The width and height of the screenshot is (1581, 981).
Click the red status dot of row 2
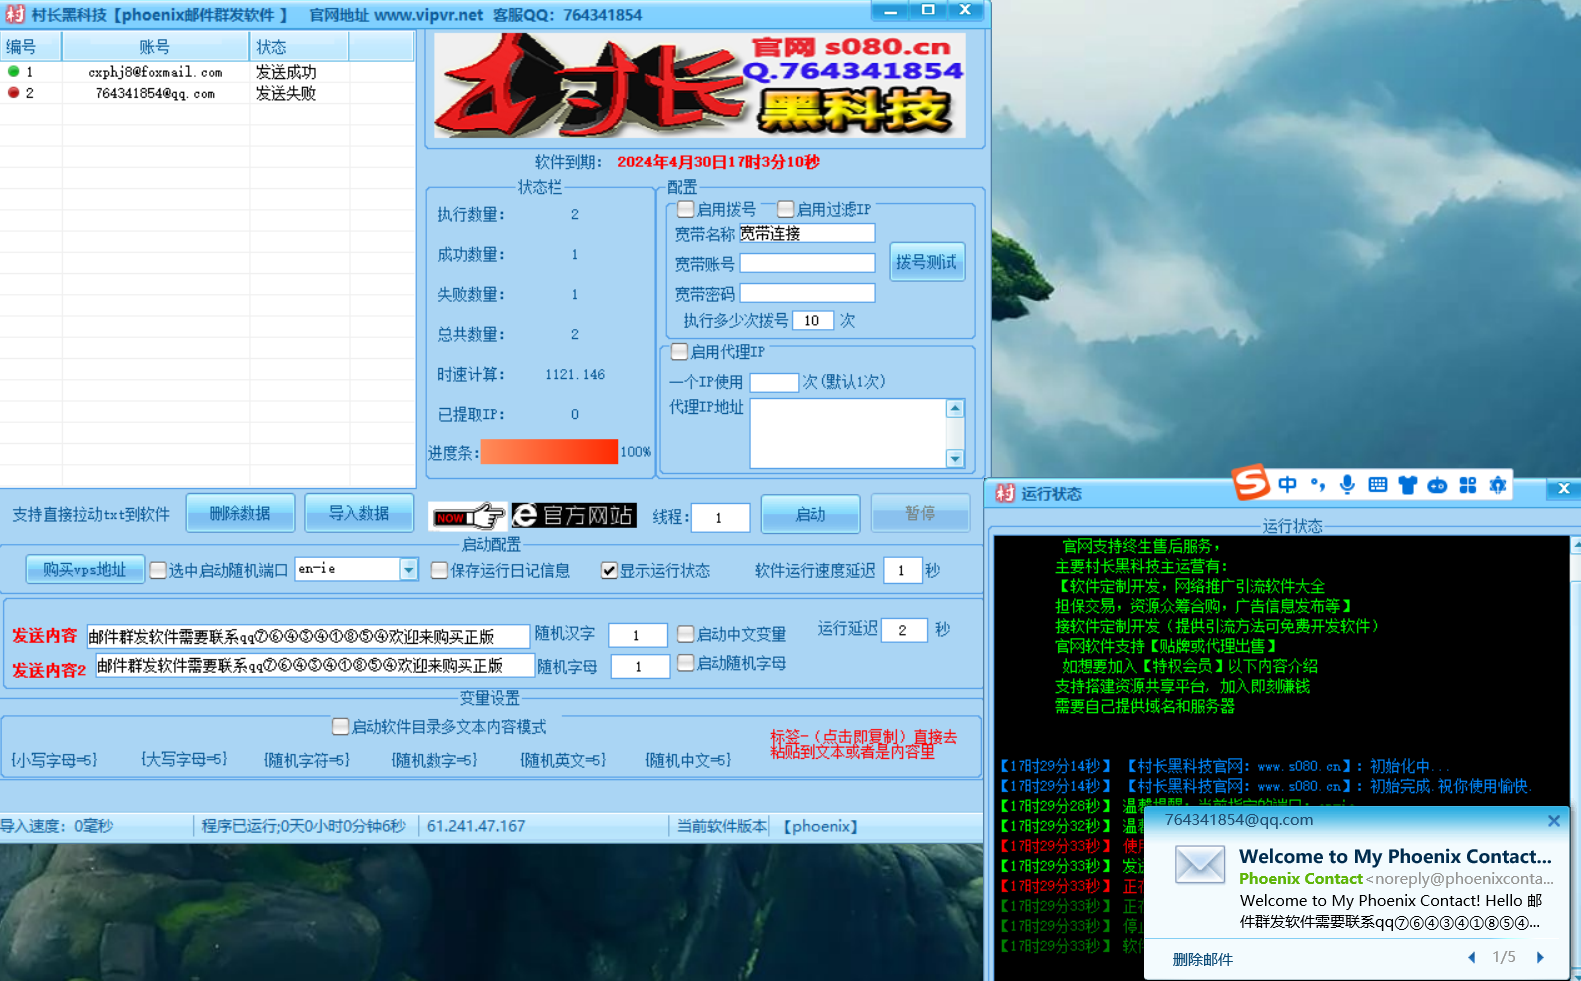(x=13, y=92)
